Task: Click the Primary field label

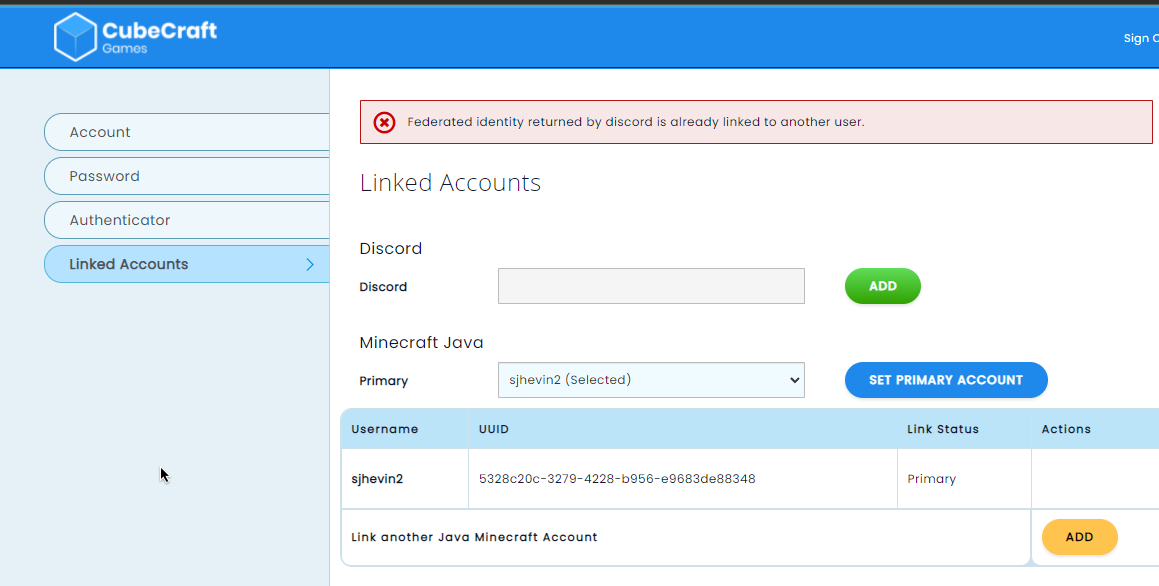Action: 384,381
